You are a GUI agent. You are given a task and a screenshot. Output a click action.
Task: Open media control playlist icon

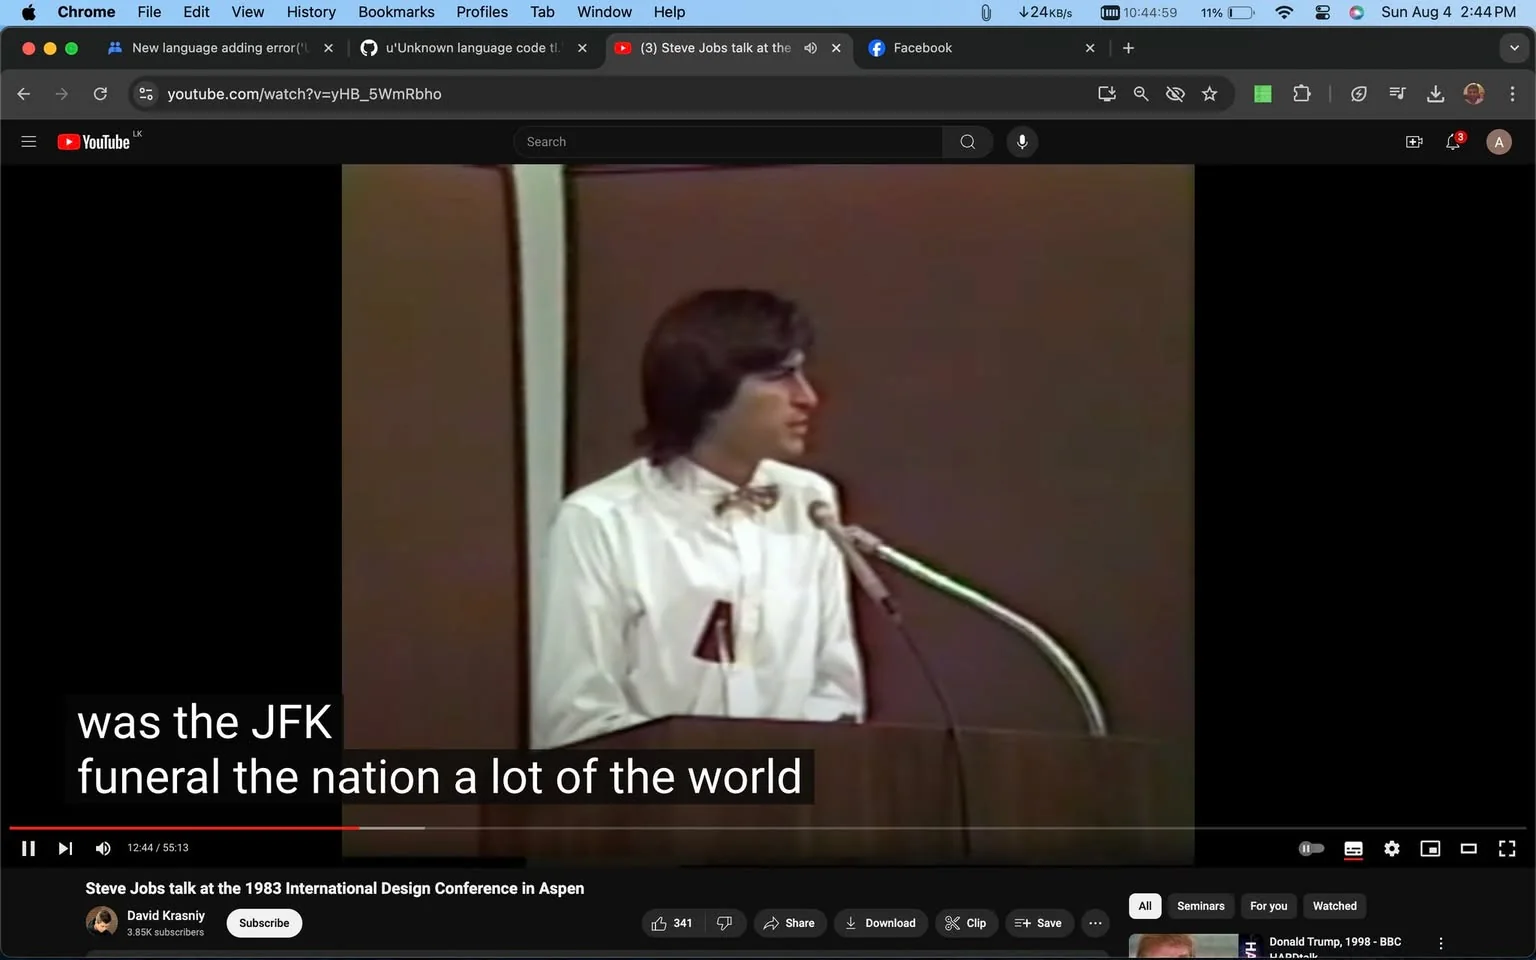1397,94
